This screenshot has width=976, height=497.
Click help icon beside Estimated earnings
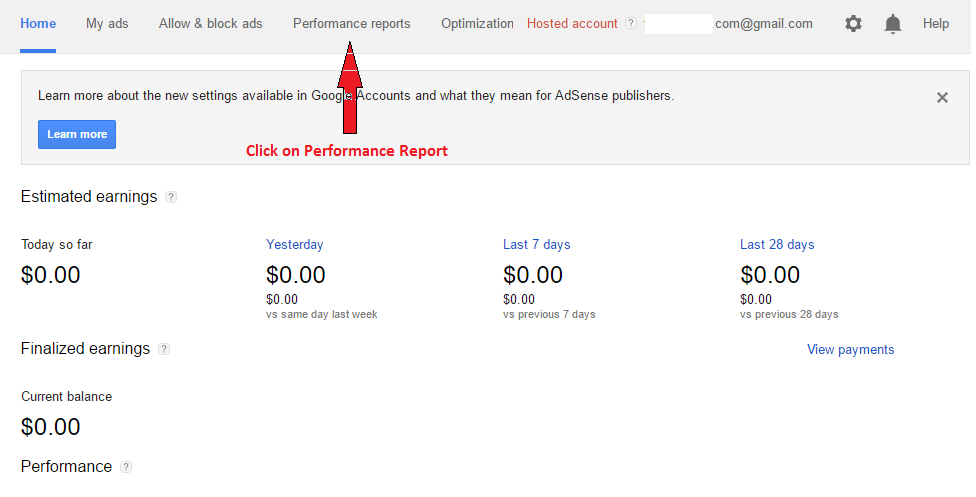click(x=171, y=197)
